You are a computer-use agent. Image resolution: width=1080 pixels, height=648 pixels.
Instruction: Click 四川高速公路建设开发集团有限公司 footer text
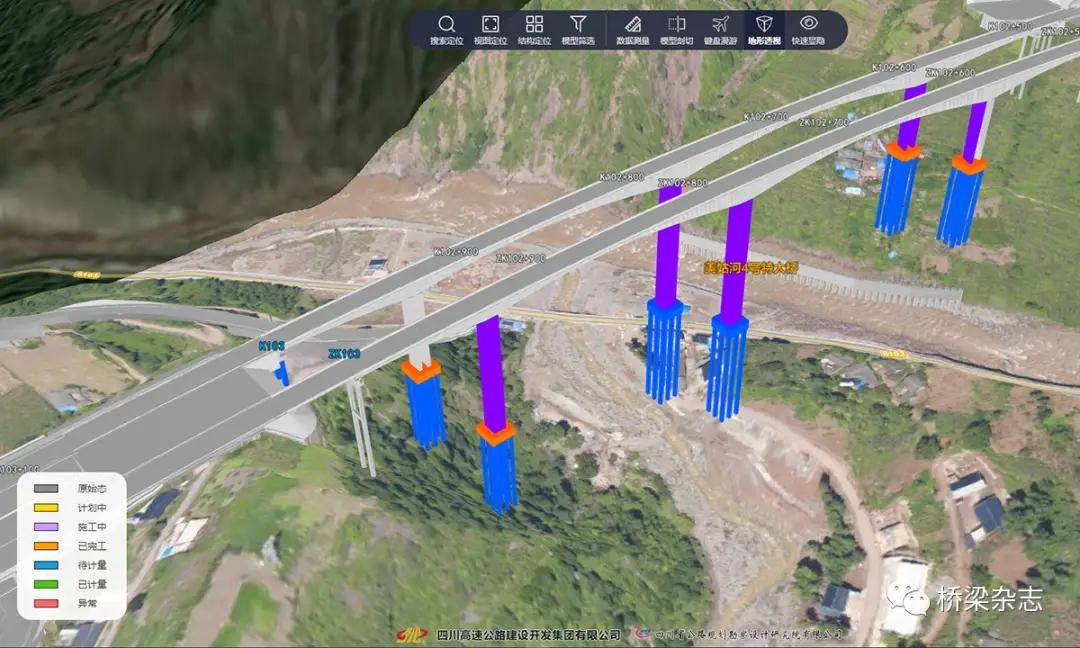pyautogui.click(x=528, y=634)
